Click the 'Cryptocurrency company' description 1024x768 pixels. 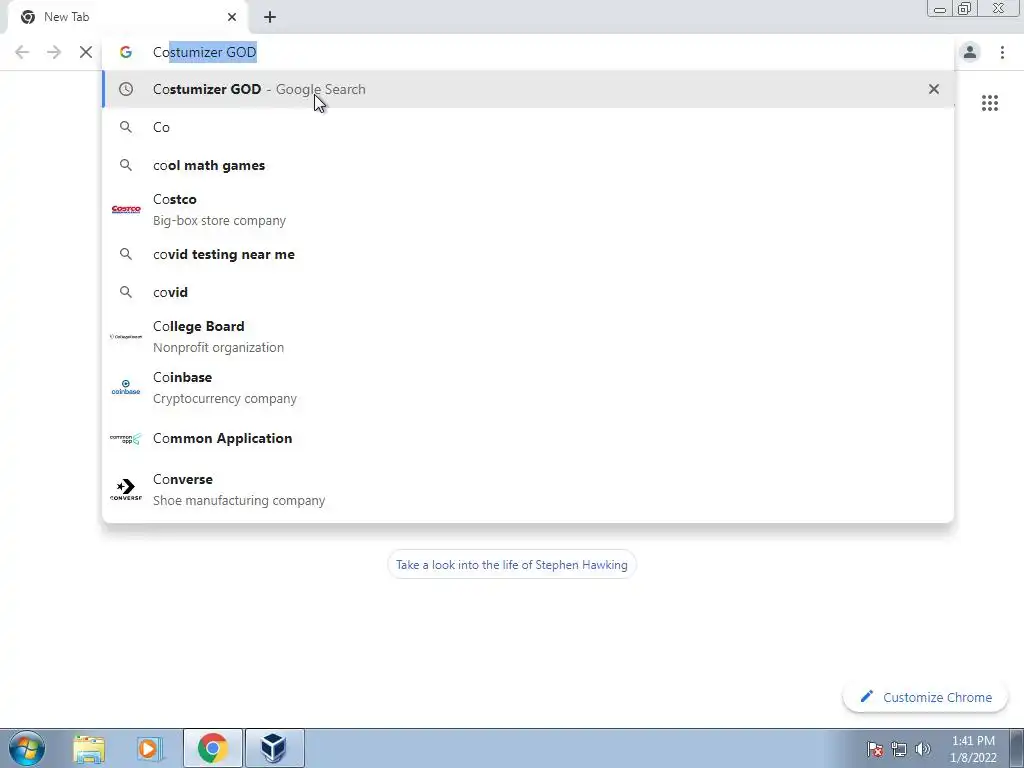tap(225, 398)
